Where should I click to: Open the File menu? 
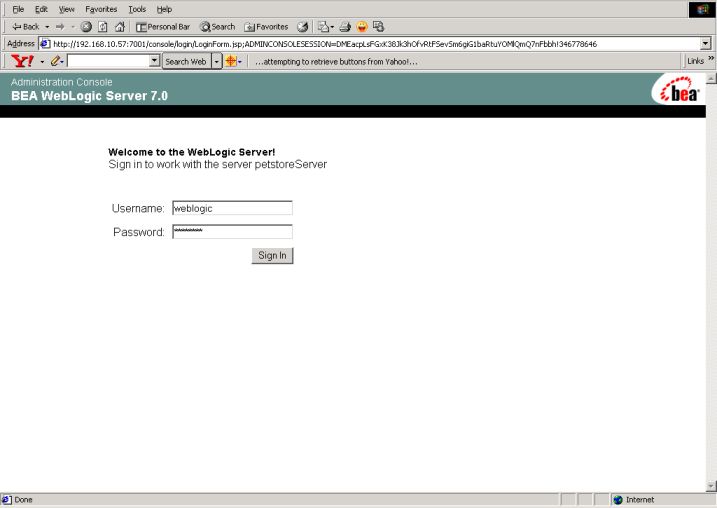tap(18, 9)
